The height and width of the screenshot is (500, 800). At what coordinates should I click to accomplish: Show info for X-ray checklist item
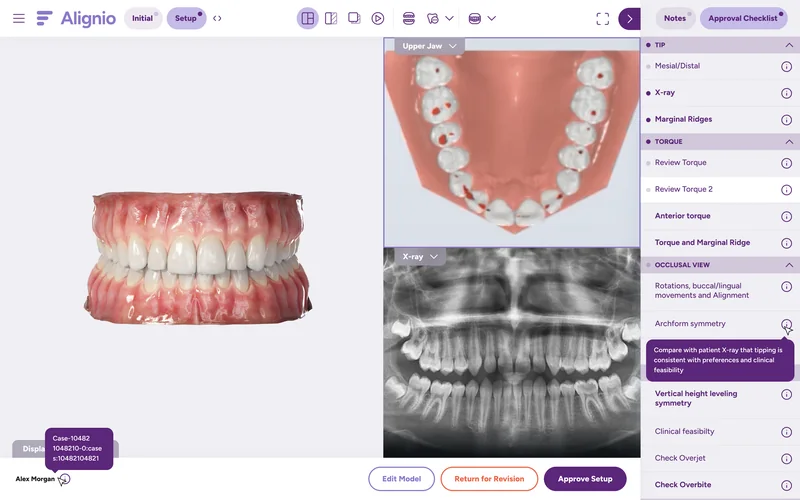(x=786, y=93)
